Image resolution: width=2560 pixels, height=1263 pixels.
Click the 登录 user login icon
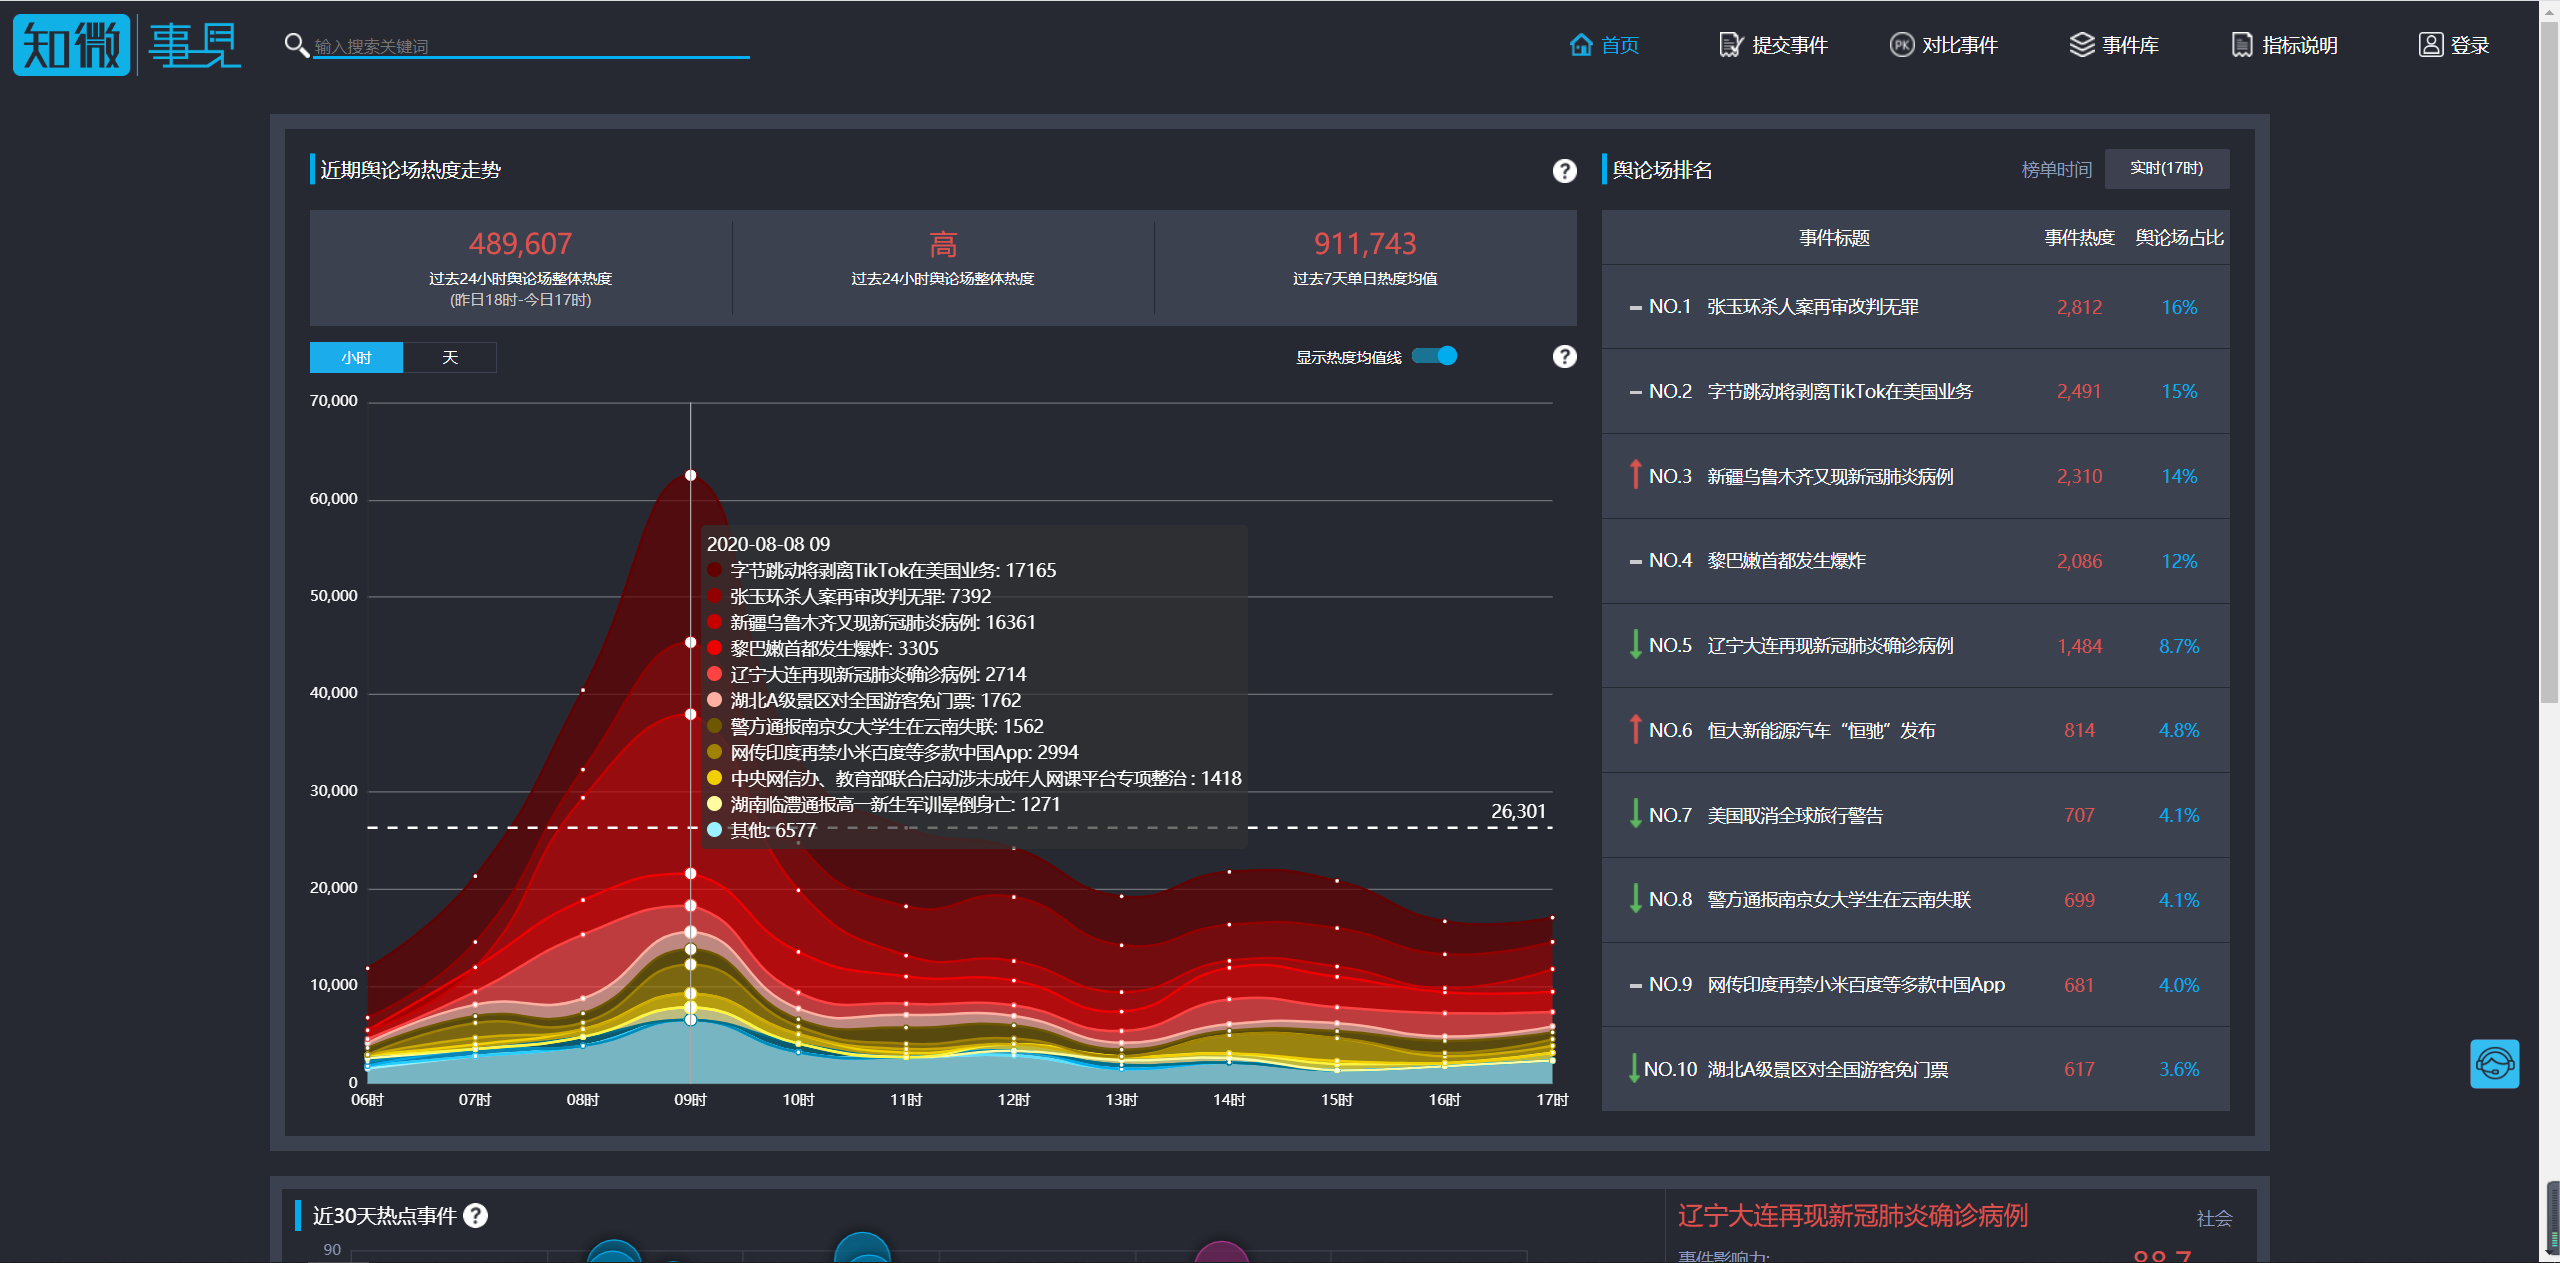tap(2430, 45)
